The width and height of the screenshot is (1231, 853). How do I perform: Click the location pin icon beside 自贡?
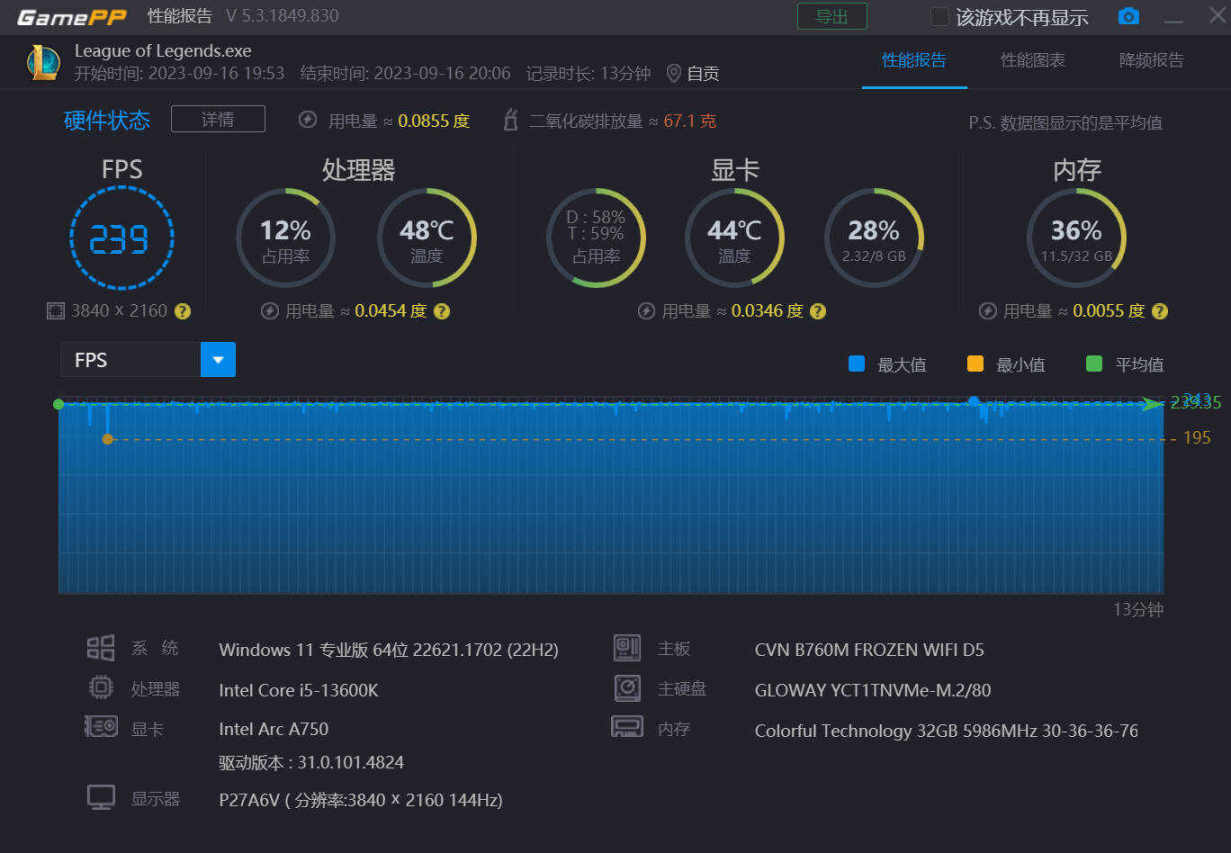click(674, 73)
